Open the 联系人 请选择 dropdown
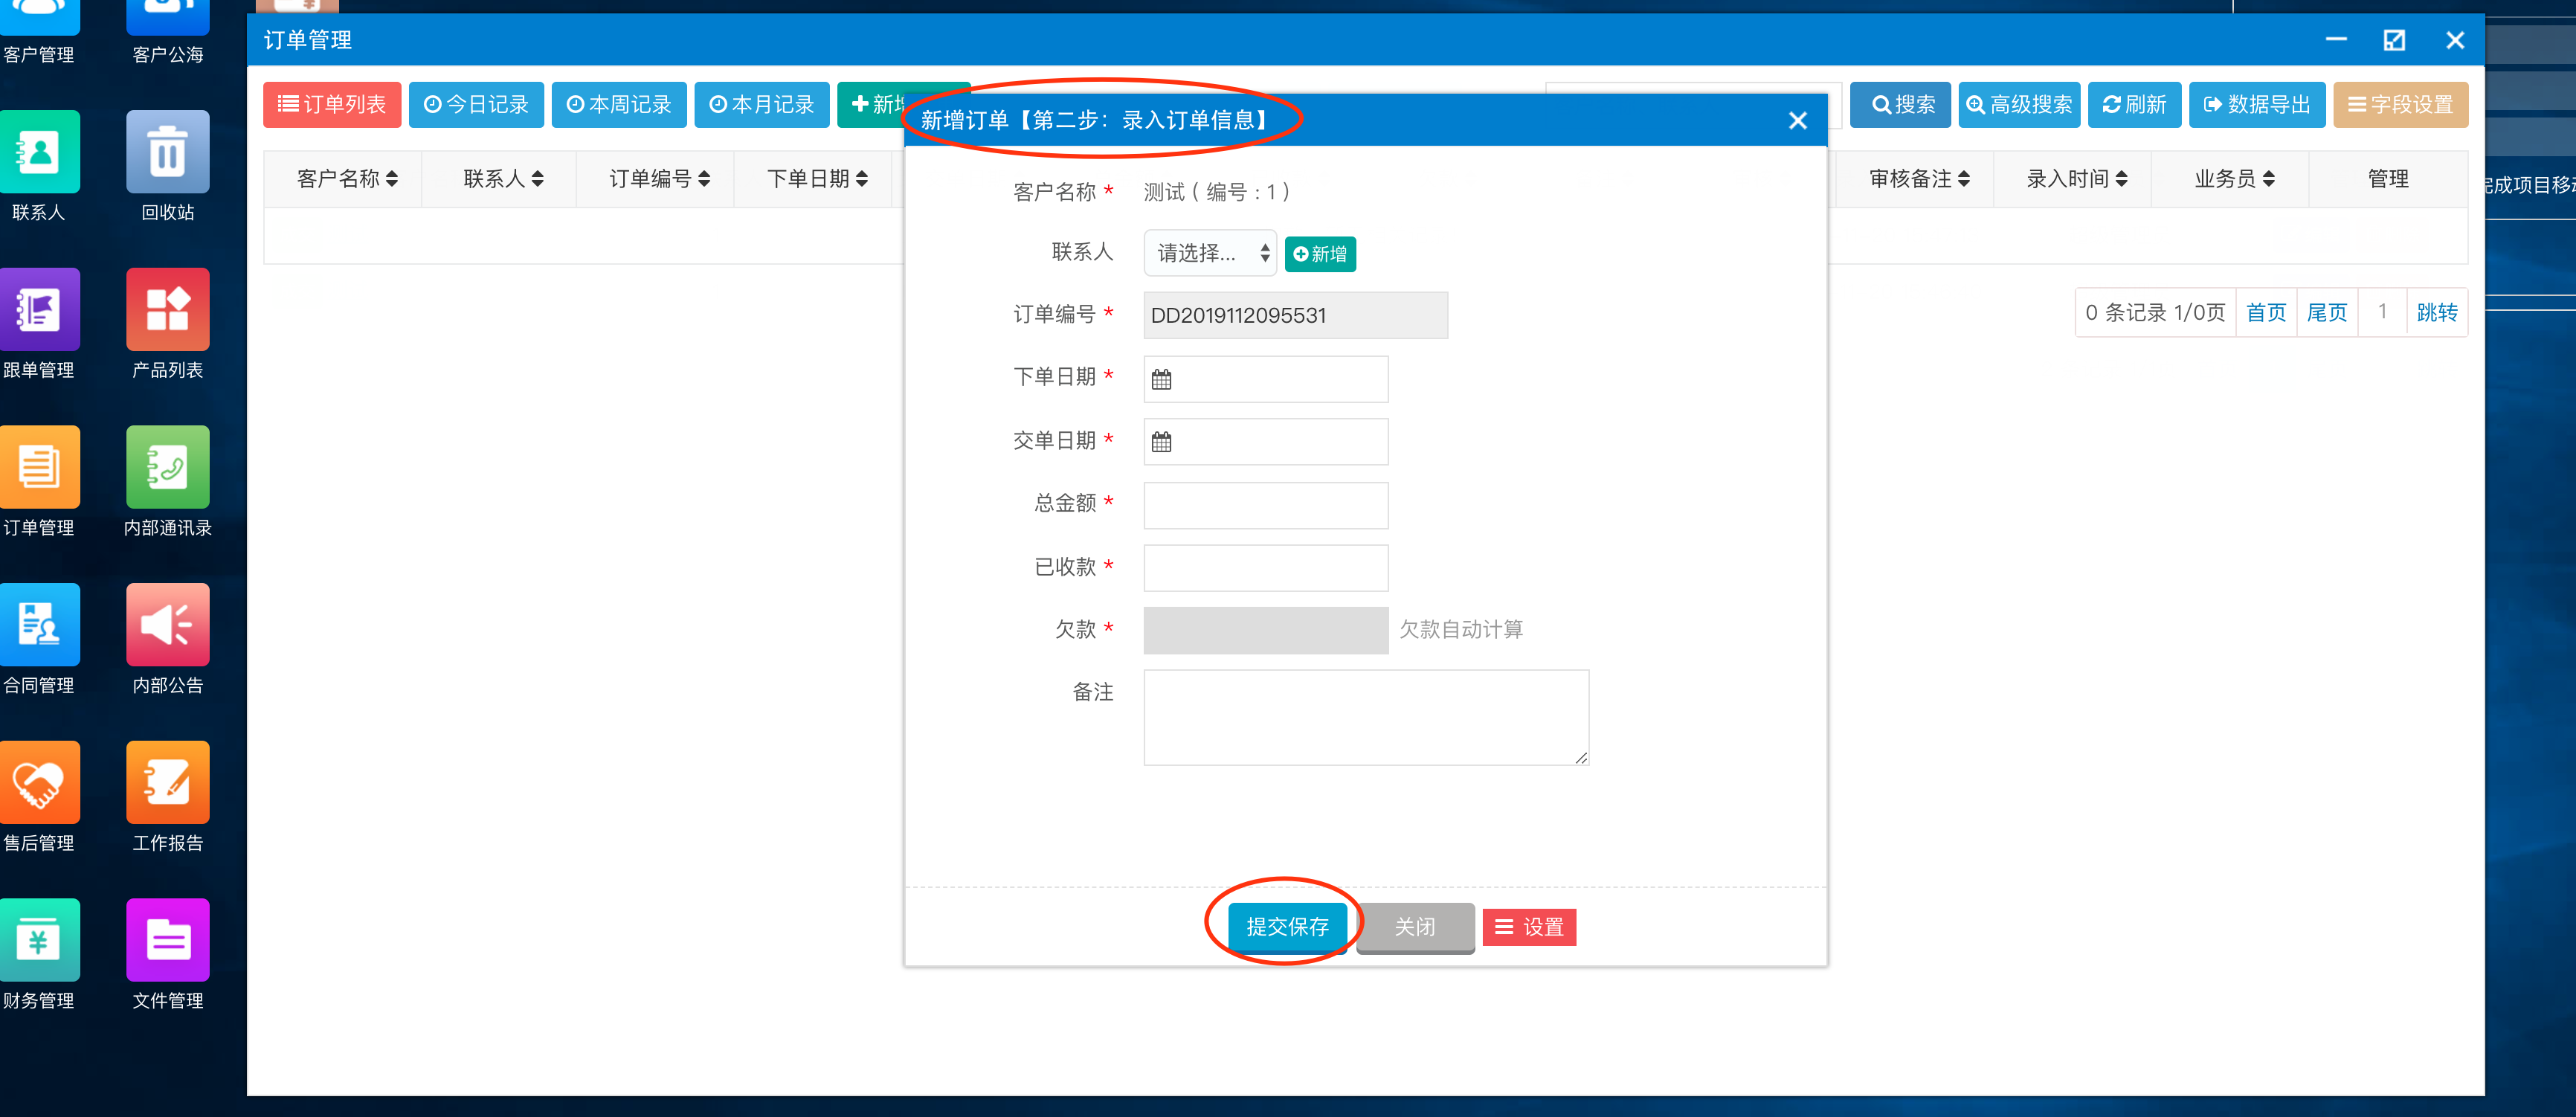The width and height of the screenshot is (2576, 1117). coord(1210,253)
